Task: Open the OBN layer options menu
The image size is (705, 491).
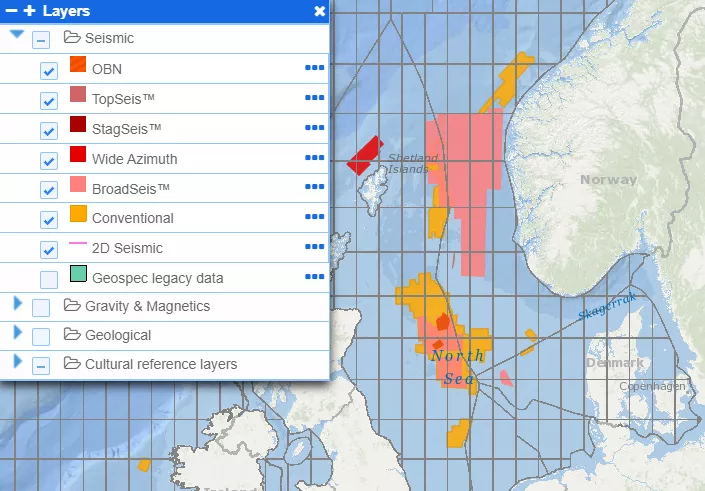Action: pyautogui.click(x=314, y=69)
